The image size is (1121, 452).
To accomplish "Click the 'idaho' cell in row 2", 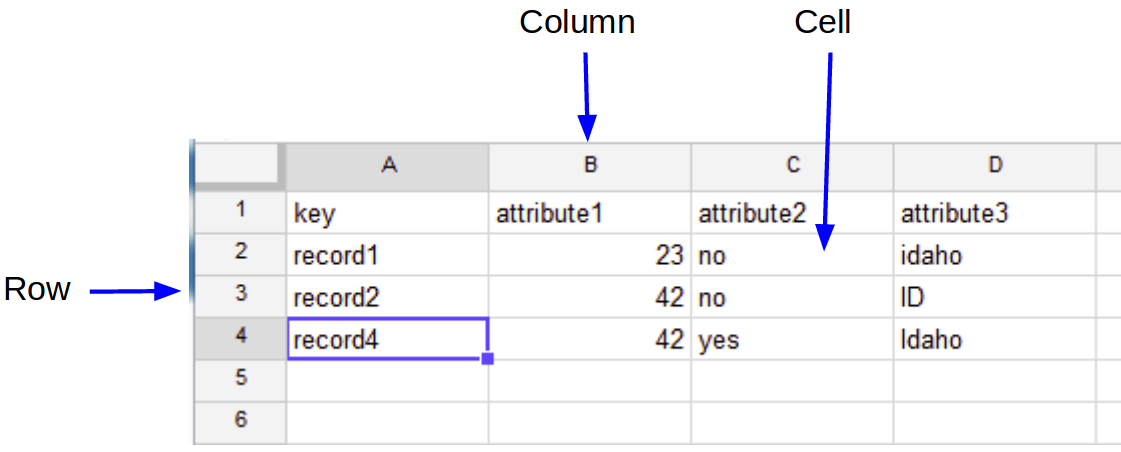I will click(994, 254).
